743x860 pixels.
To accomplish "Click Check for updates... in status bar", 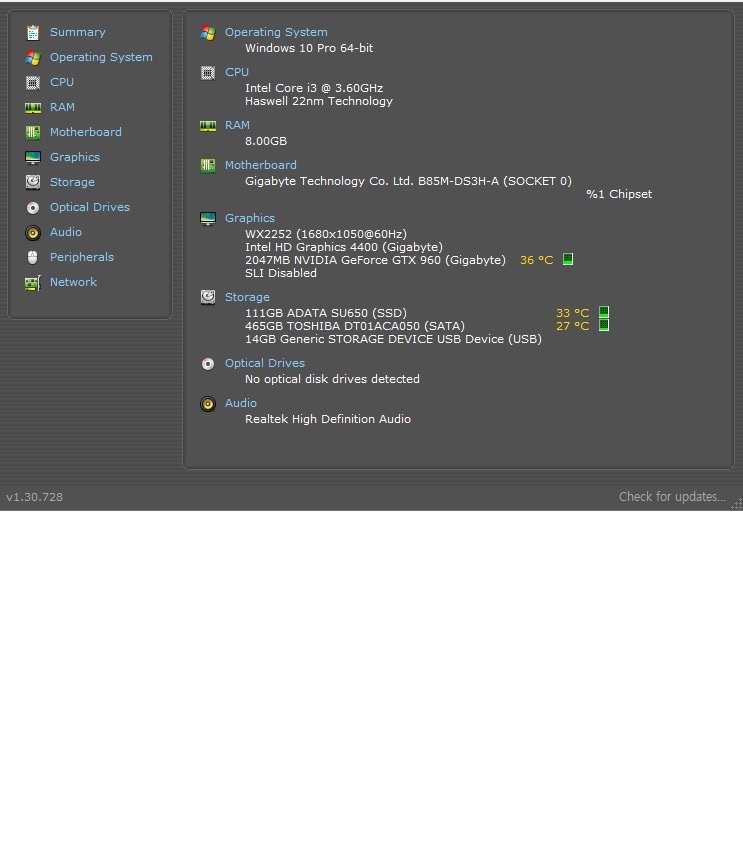I will (x=672, y=497).
